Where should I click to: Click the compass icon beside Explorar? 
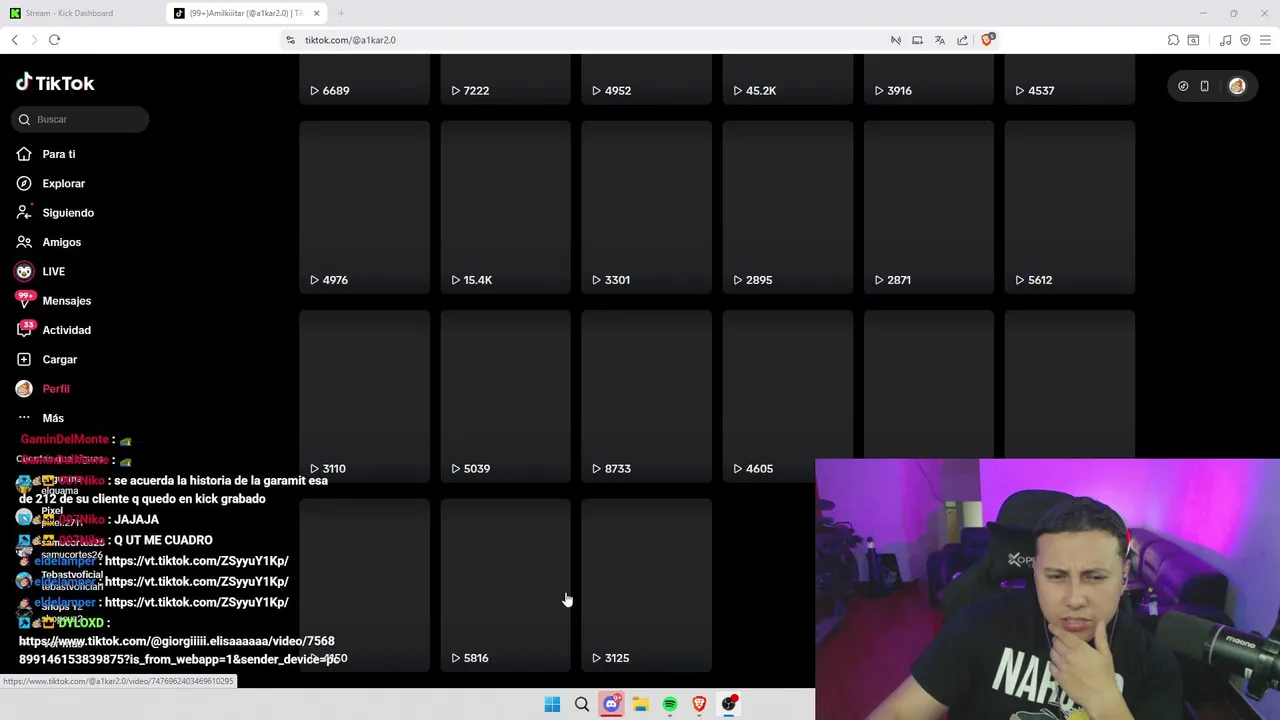[x=24, y=183]
